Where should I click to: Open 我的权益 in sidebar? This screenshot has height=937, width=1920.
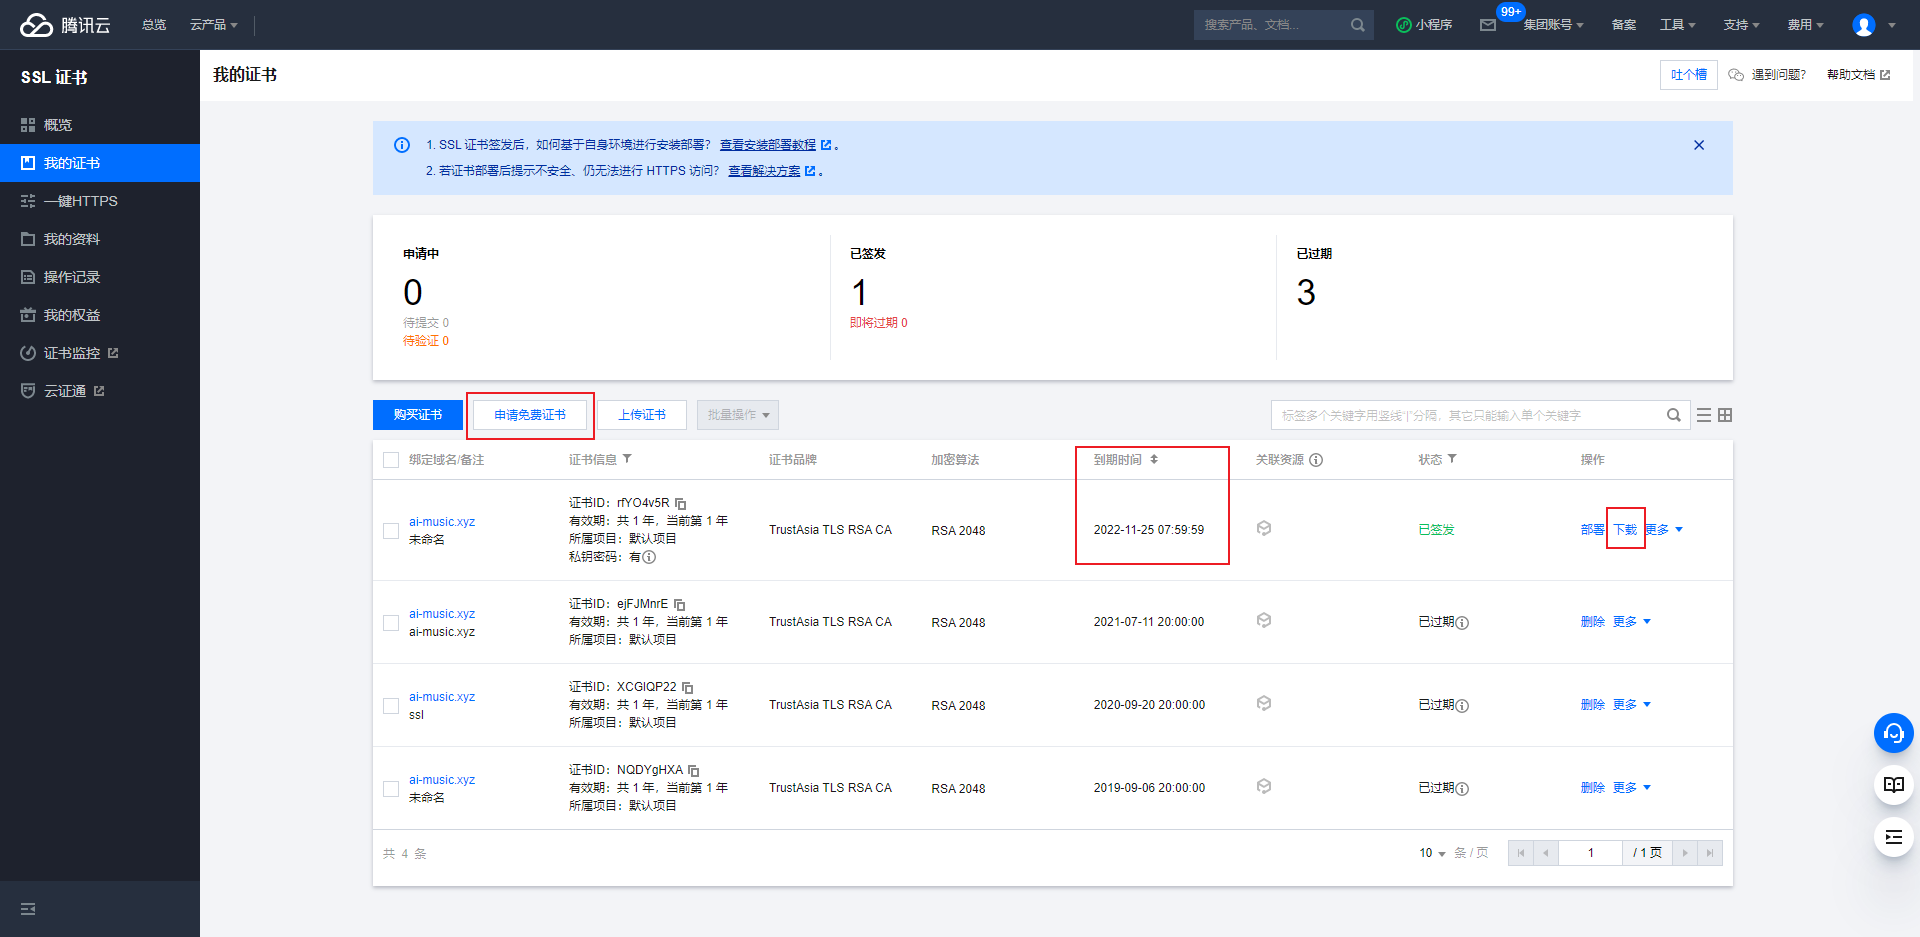[100, 315]
